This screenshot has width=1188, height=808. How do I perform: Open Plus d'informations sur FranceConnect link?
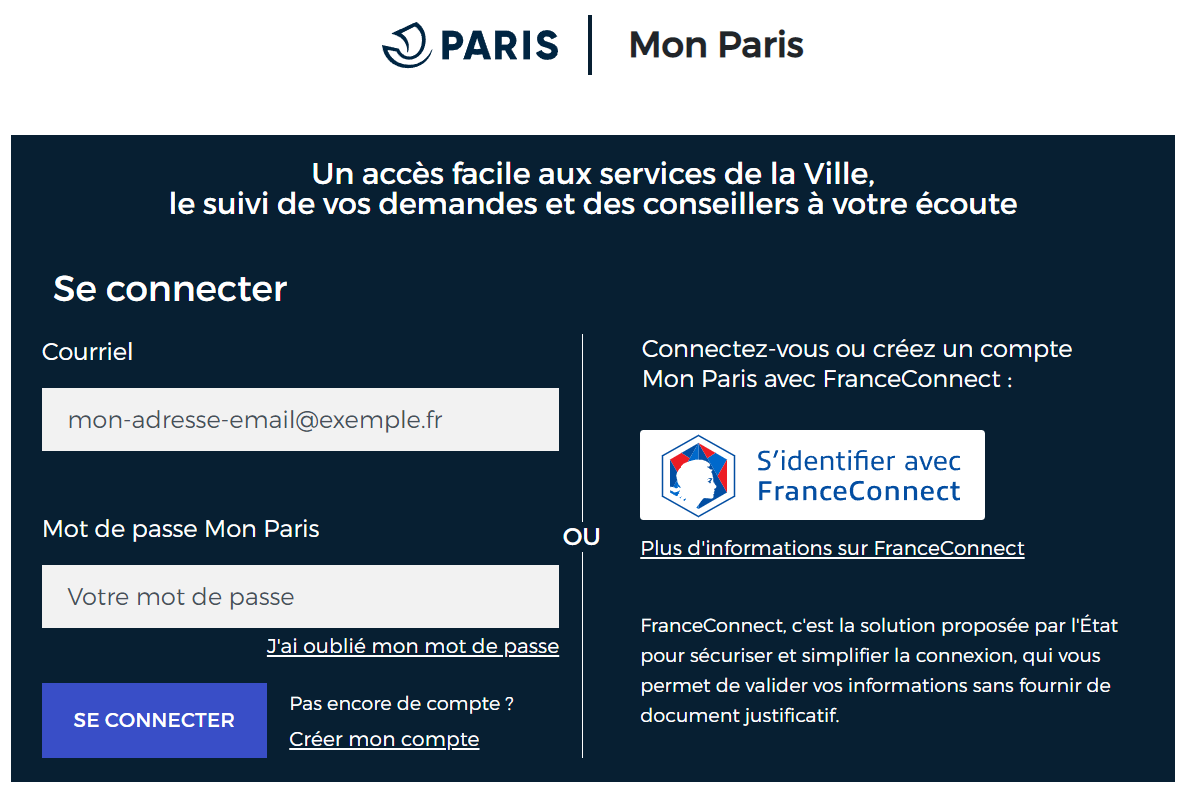(832, 548)
